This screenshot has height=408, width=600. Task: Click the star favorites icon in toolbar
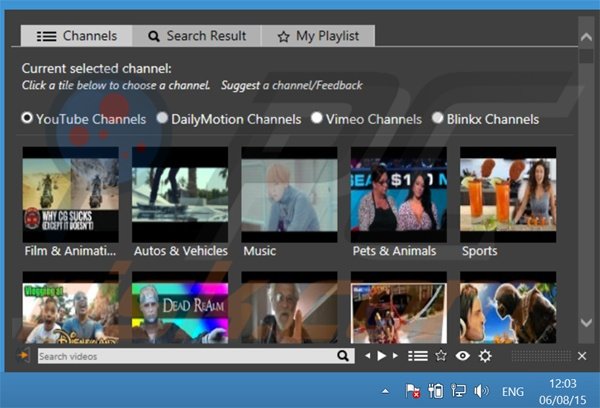441,356
